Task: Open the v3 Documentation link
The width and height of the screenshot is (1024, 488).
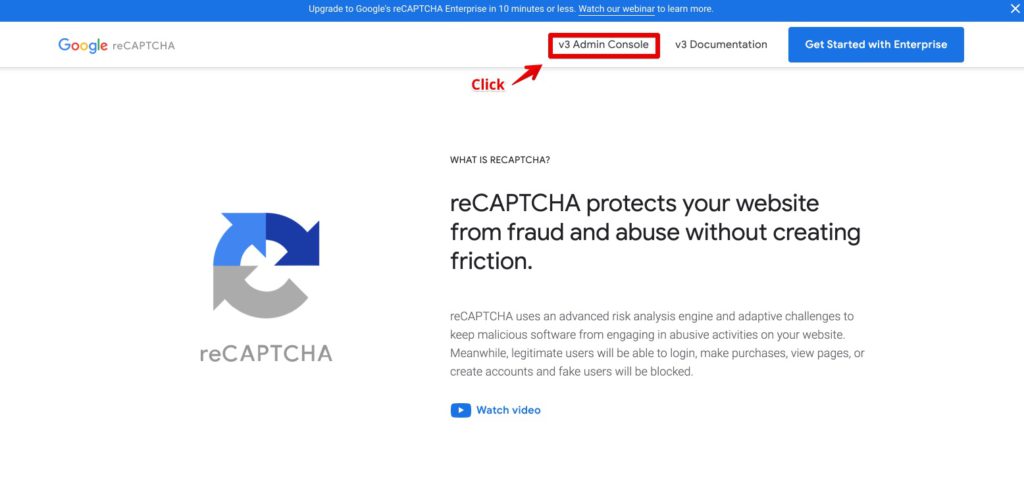Action: 721,45
